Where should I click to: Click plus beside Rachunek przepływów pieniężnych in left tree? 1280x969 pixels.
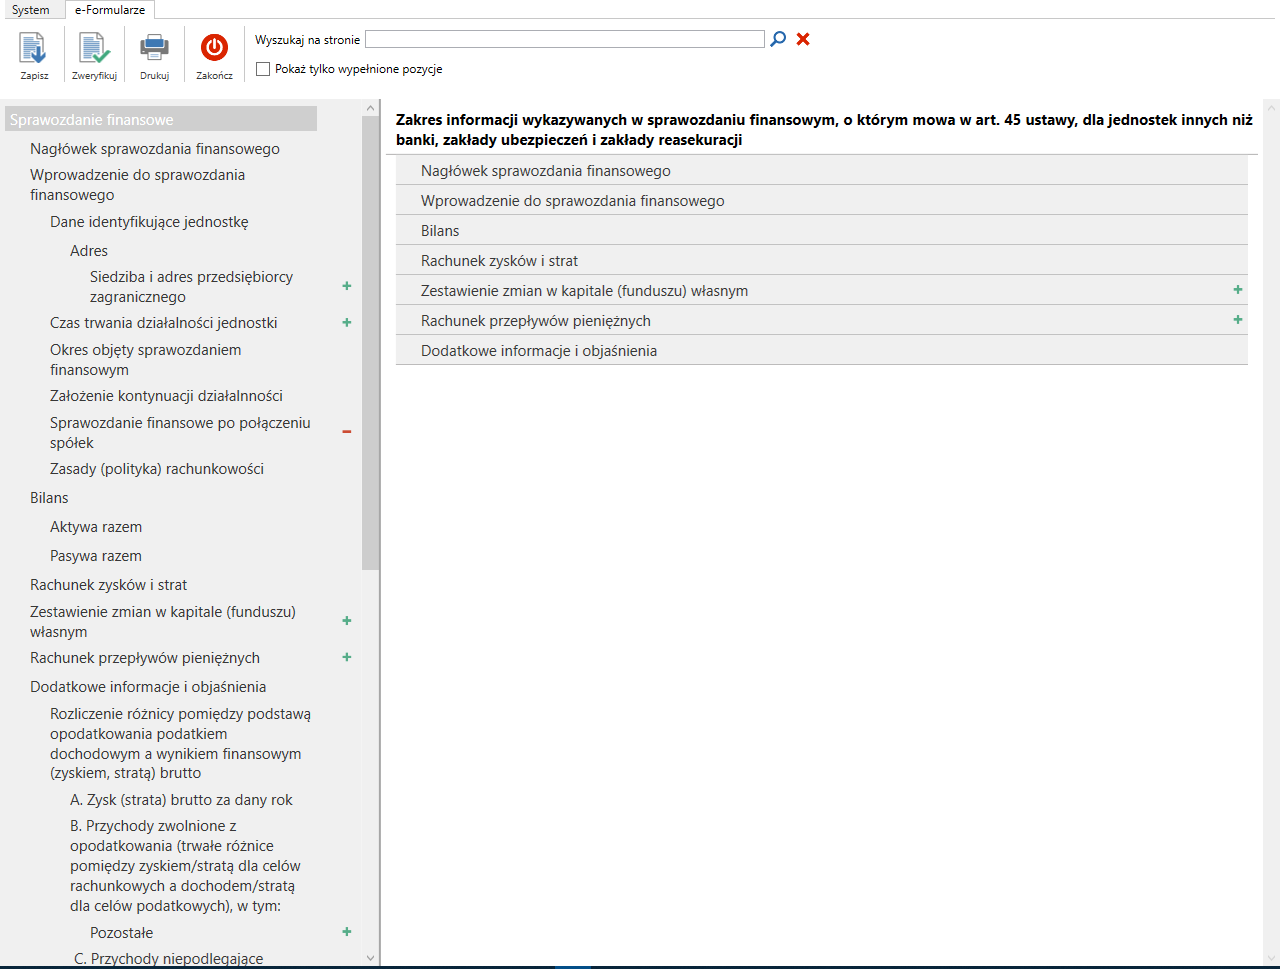coord(347,657)
